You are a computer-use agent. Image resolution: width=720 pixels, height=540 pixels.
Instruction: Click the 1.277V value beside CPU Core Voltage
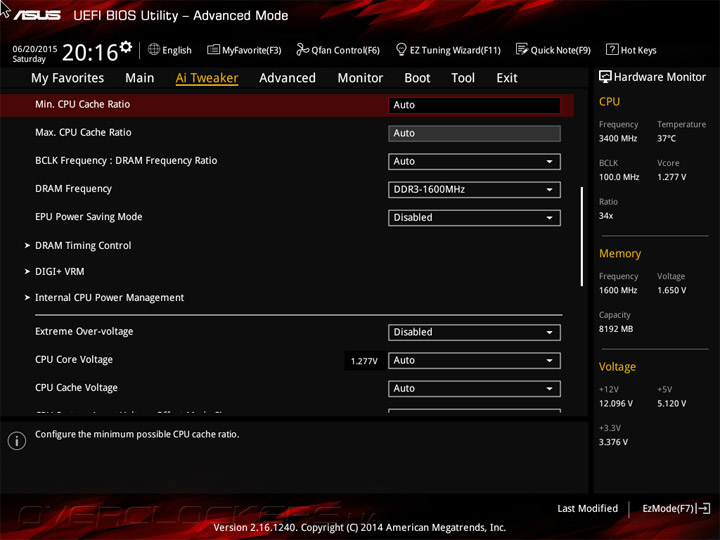pyautogui.click(x=364, y=361)
